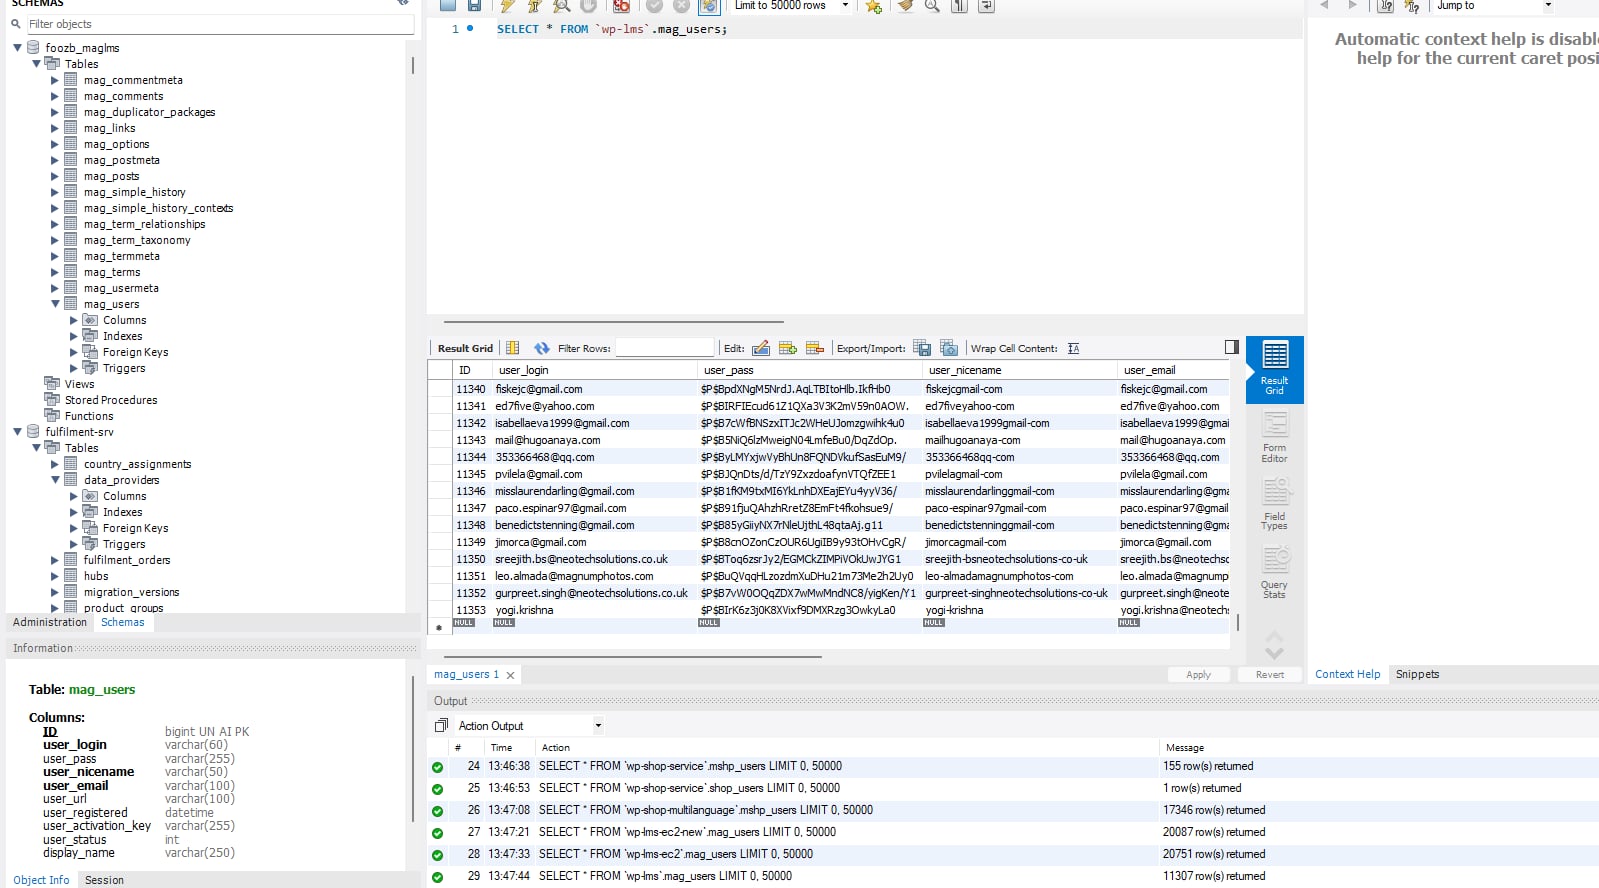Click the context help back arrow
Screen dimensions: 1599x888
1324,5
